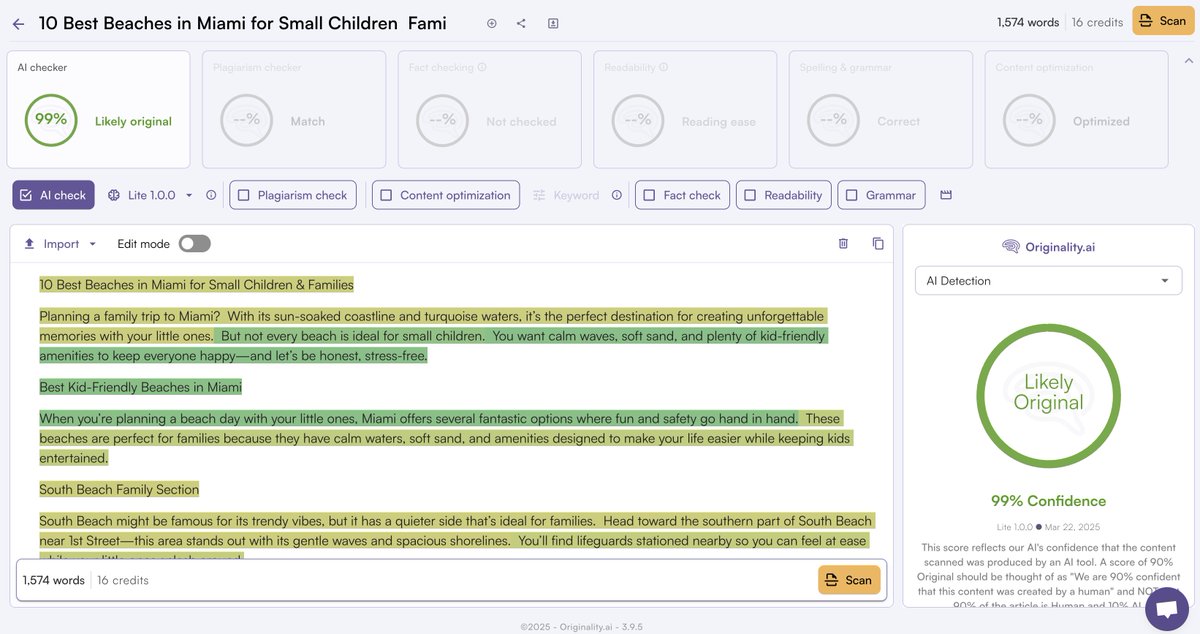1200x634 pixels.
Task: Click the paragraph starting 'Planning a family trip to Miami?'
Action: (x=433, y=336)
